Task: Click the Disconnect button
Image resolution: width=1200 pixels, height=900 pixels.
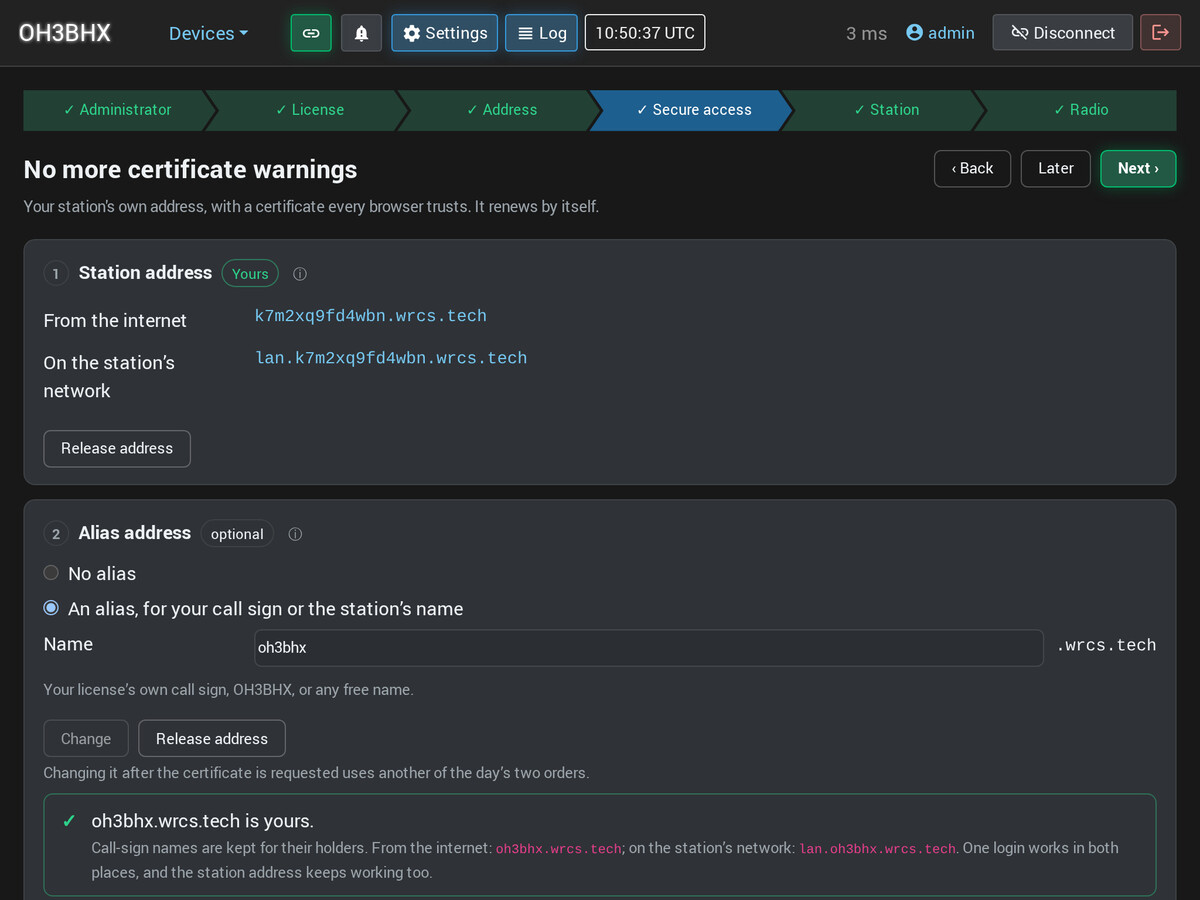Action: [x=1062, y=33]
